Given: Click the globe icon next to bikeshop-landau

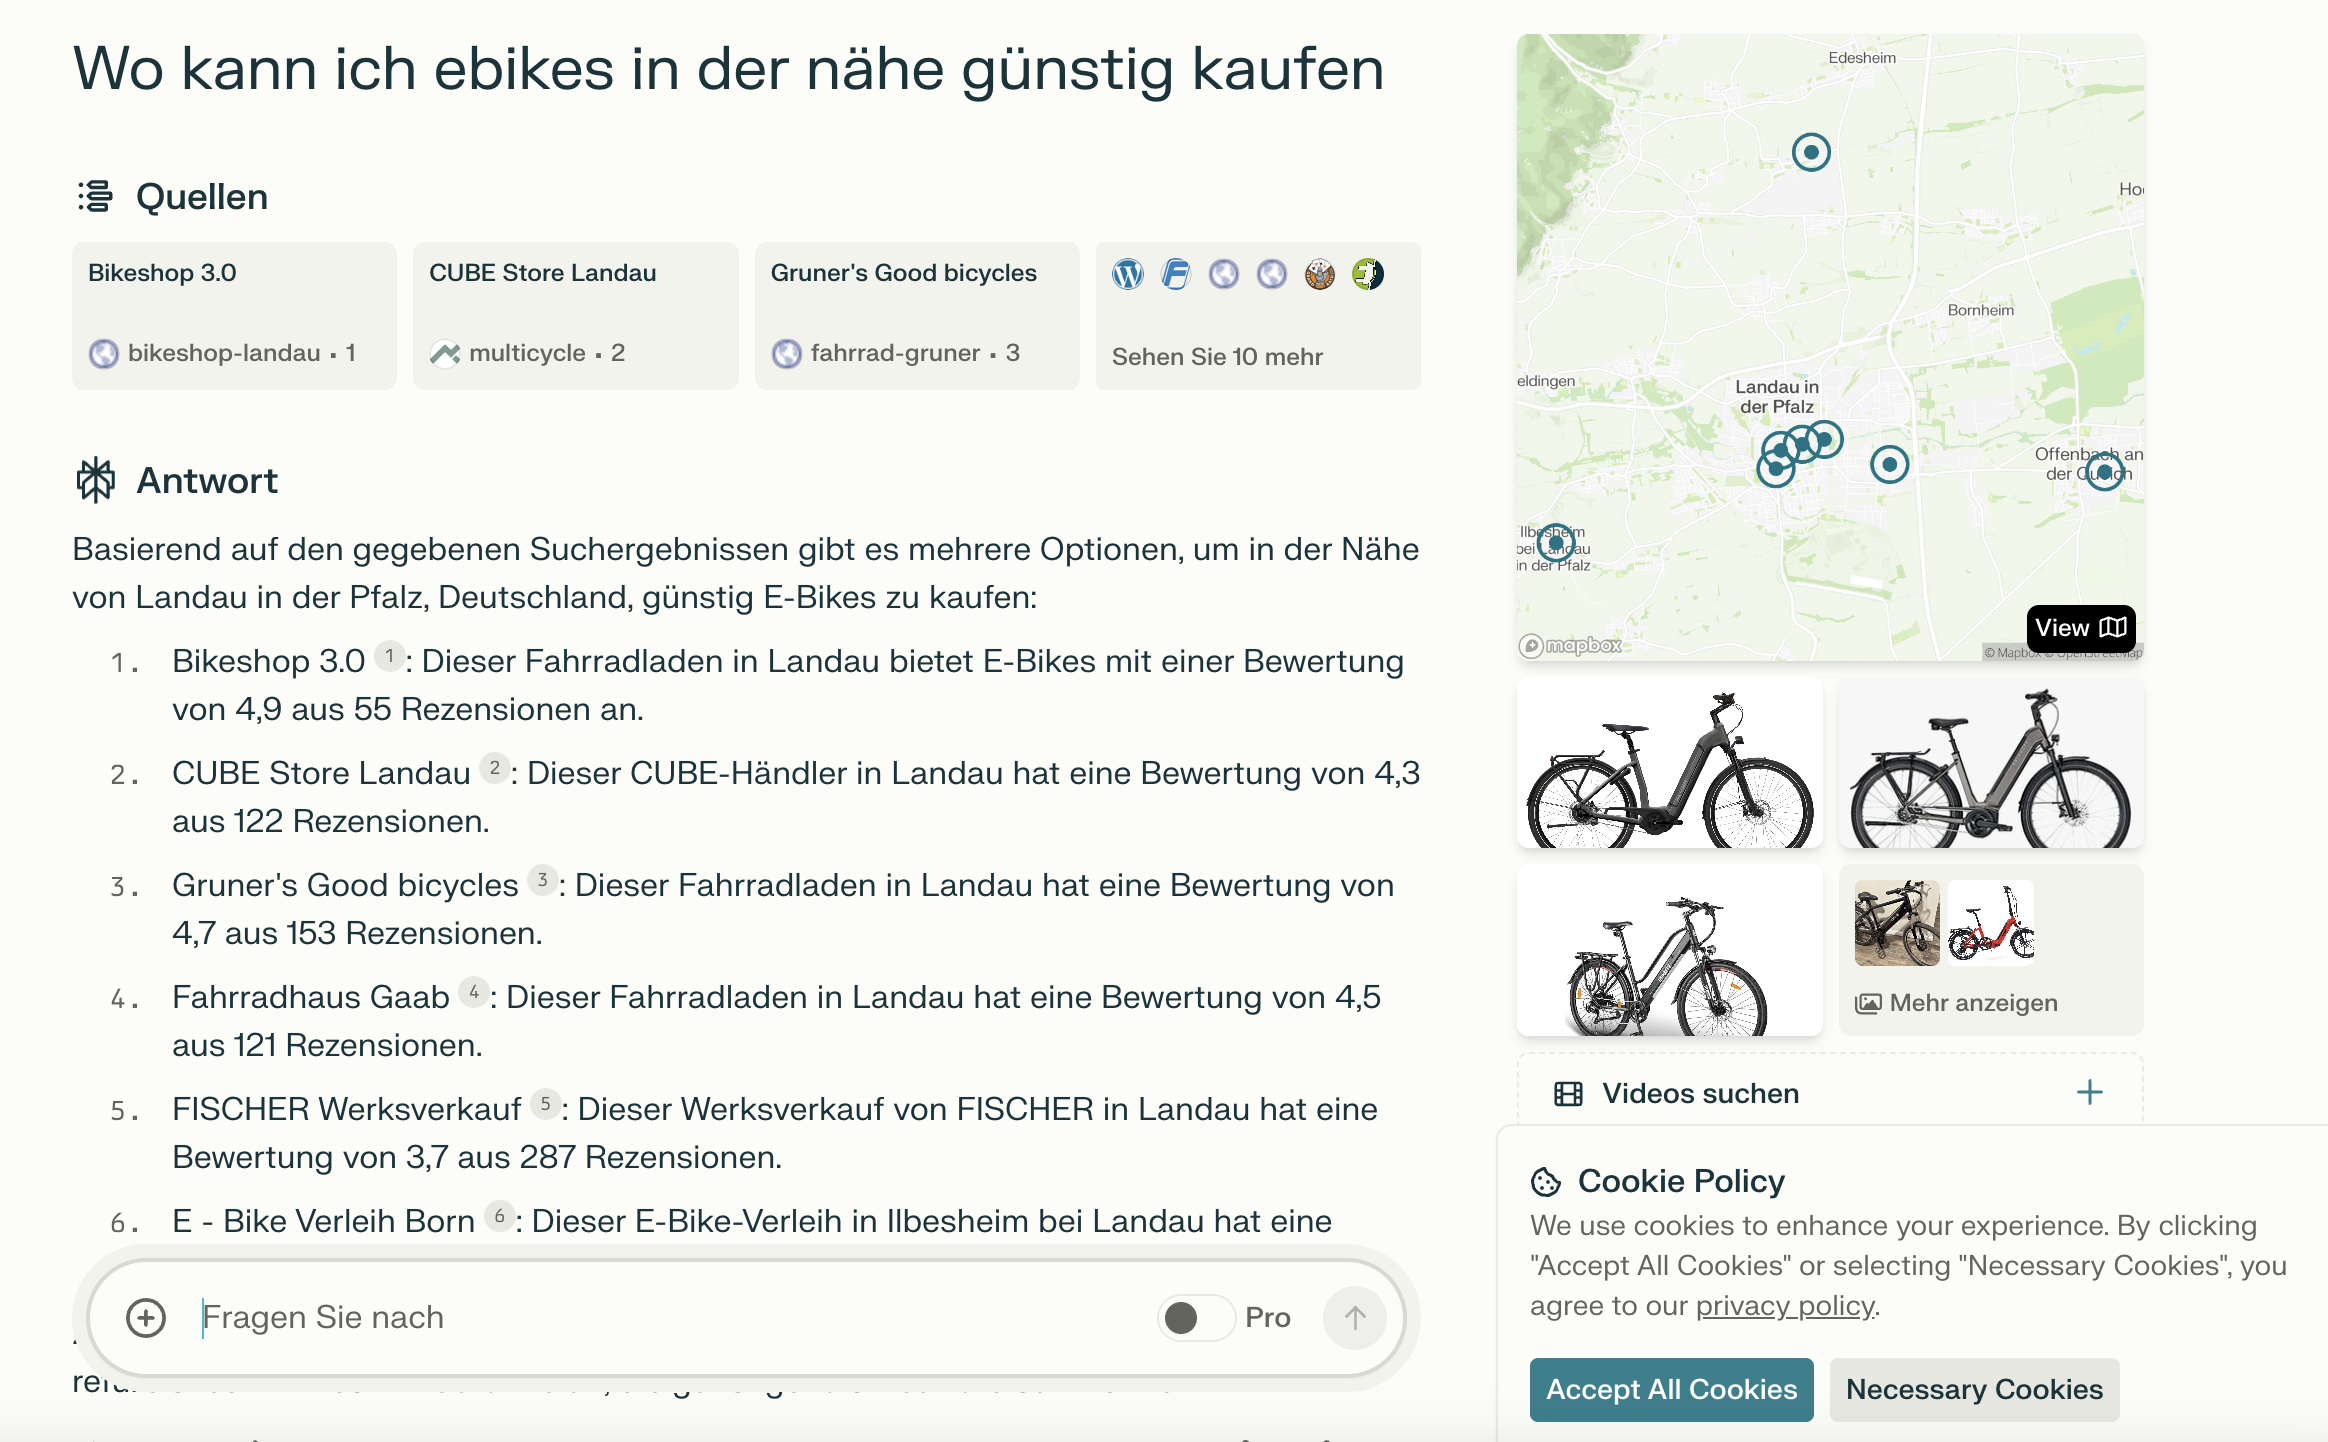Looking at the screenshot, I should (x=104, y=353).
